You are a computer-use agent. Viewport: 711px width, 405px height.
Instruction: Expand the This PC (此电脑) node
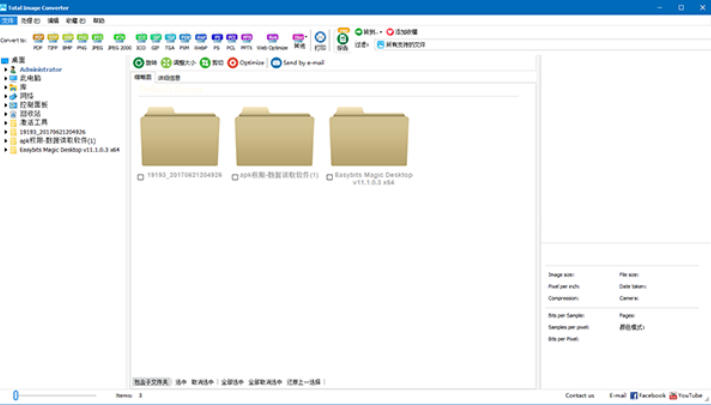5,78
